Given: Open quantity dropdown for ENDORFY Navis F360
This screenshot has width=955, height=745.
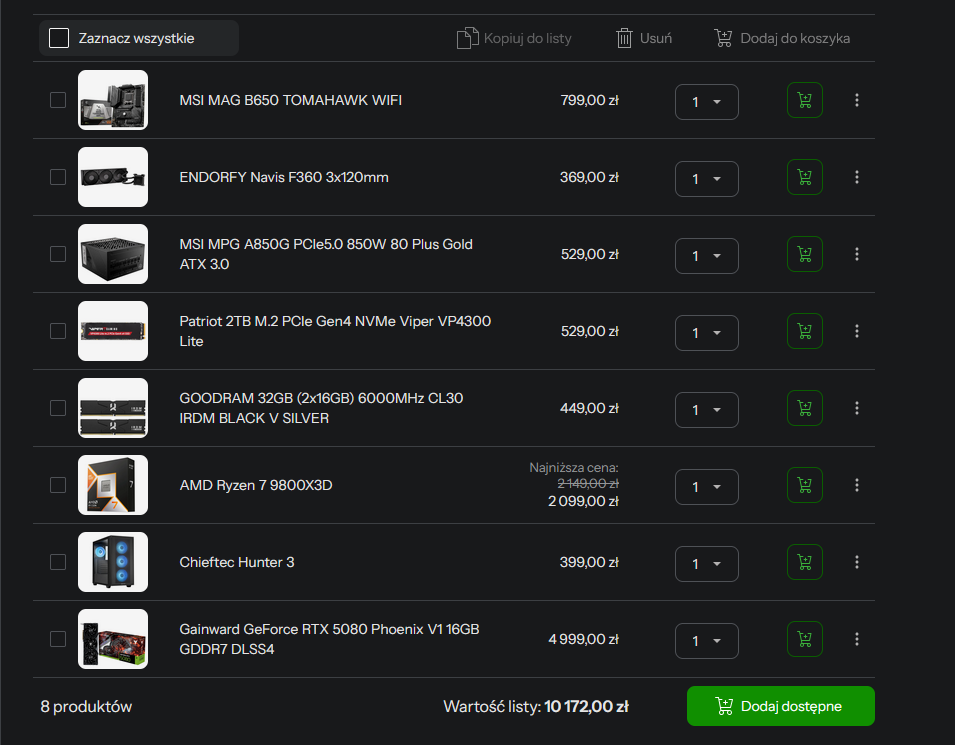Looking at the screenshot, I should (x=707, y=179).
